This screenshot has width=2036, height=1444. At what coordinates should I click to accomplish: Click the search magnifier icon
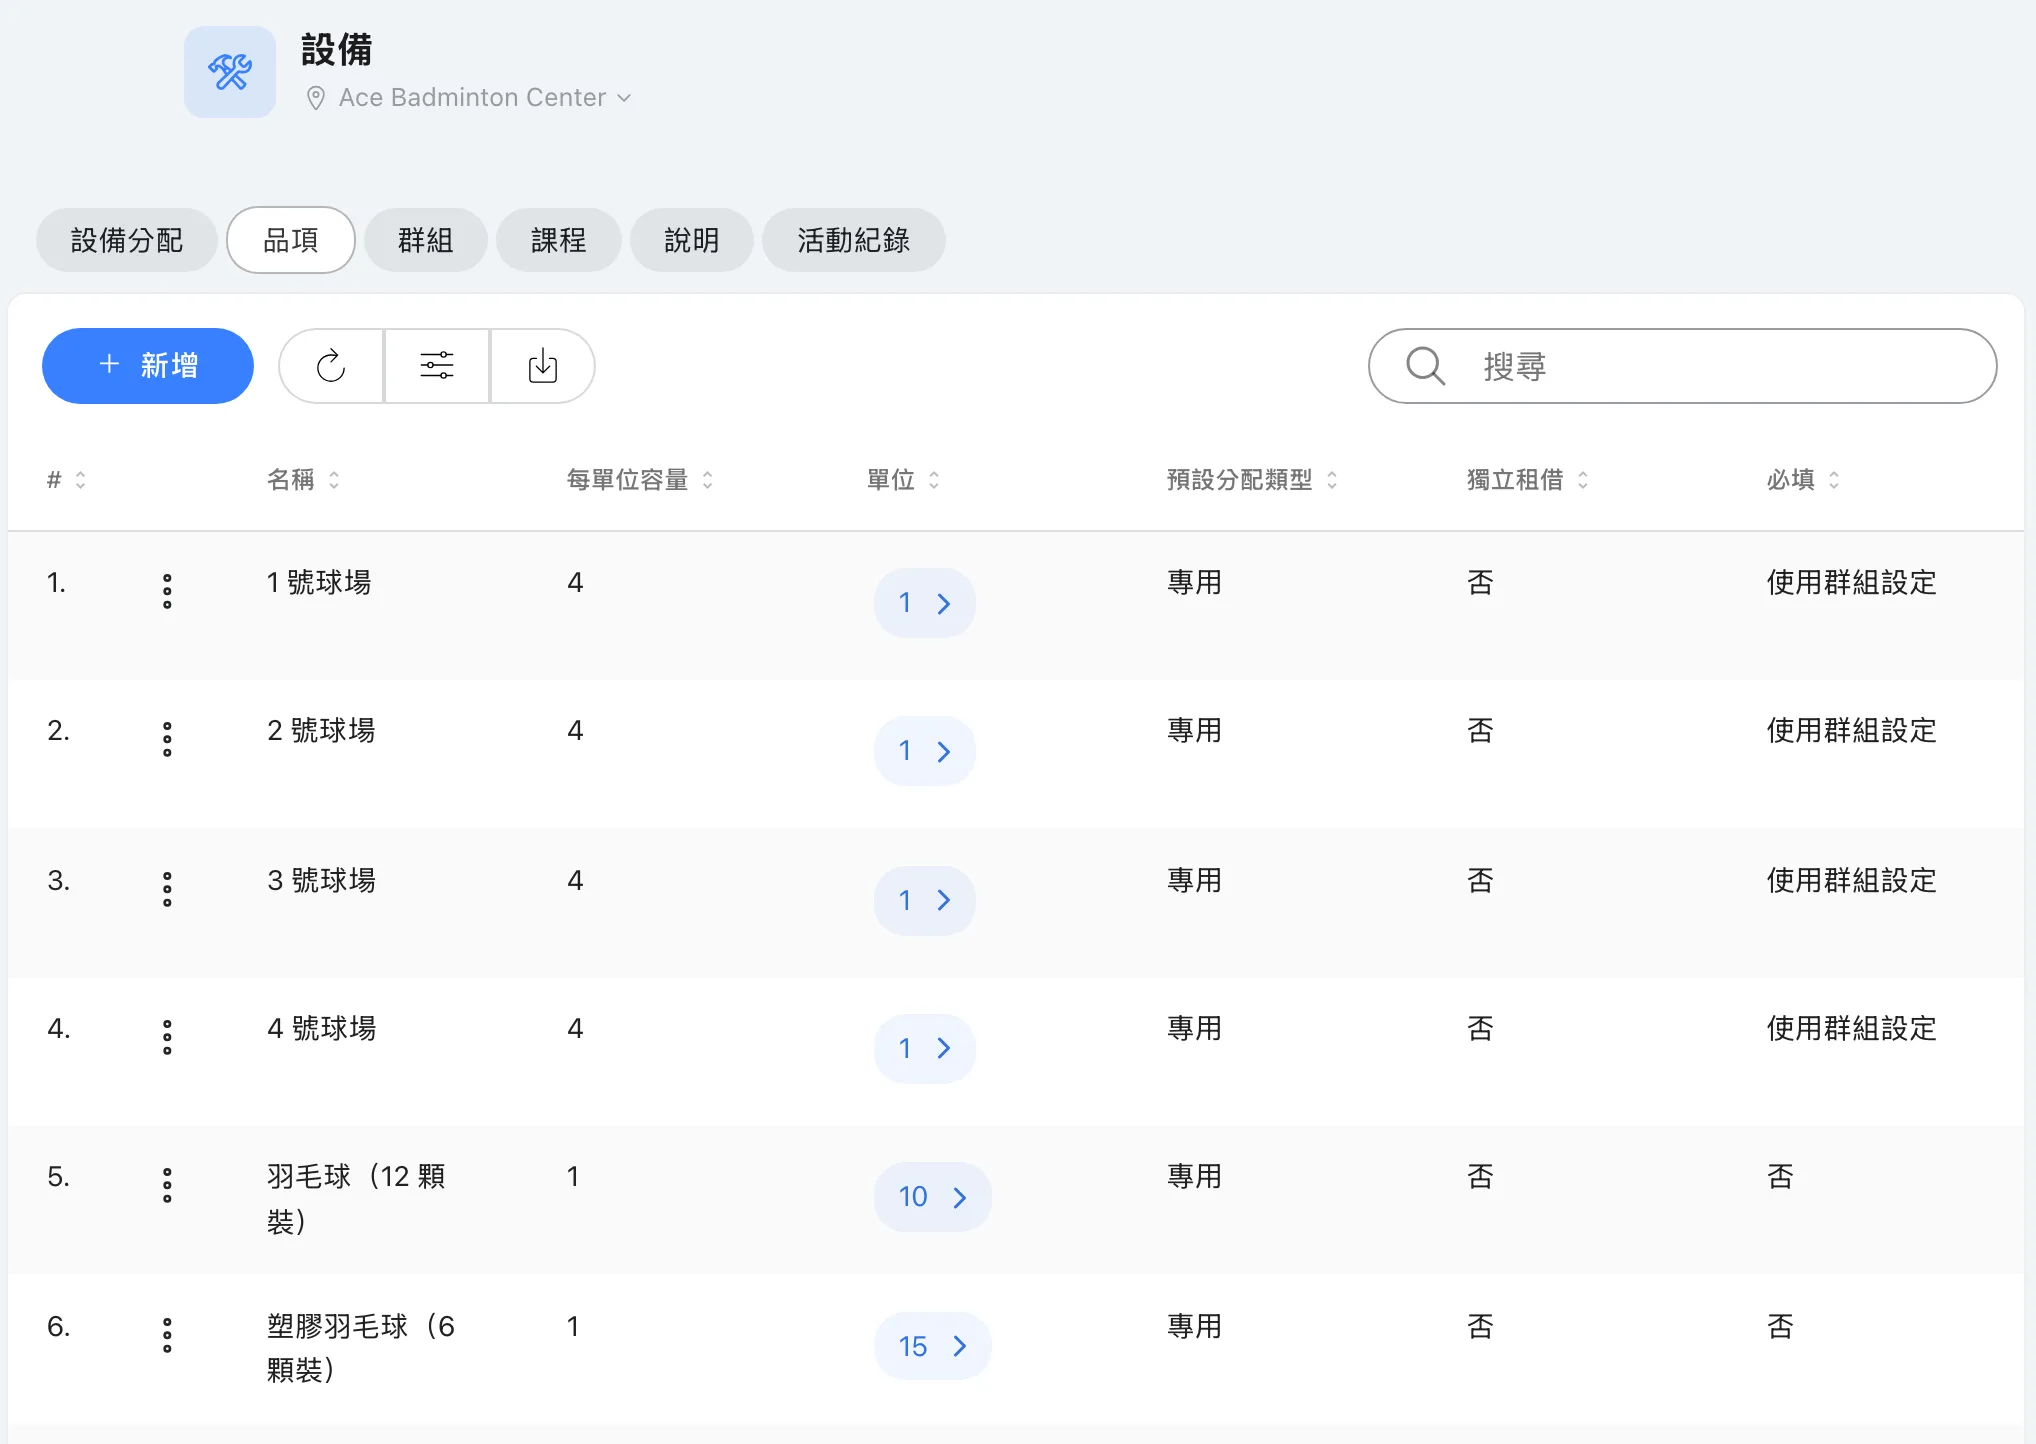coord(1425,366)
